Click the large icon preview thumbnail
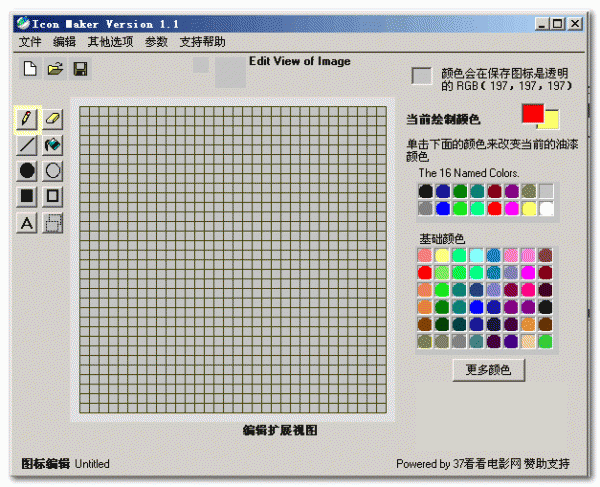The height and width of the screenshot is (487, 600). 230,73
